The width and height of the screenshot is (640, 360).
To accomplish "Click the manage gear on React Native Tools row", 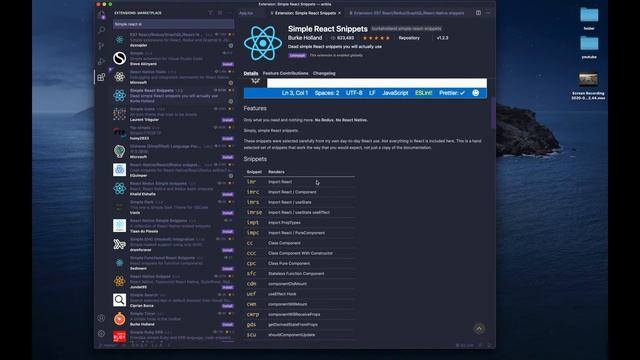I will pyautogui.click(x=231, y=83).
